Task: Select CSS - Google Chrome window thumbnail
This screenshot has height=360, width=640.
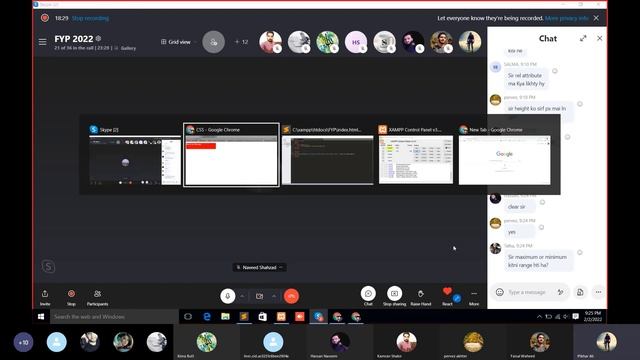Action: click(x=231, y=155)
